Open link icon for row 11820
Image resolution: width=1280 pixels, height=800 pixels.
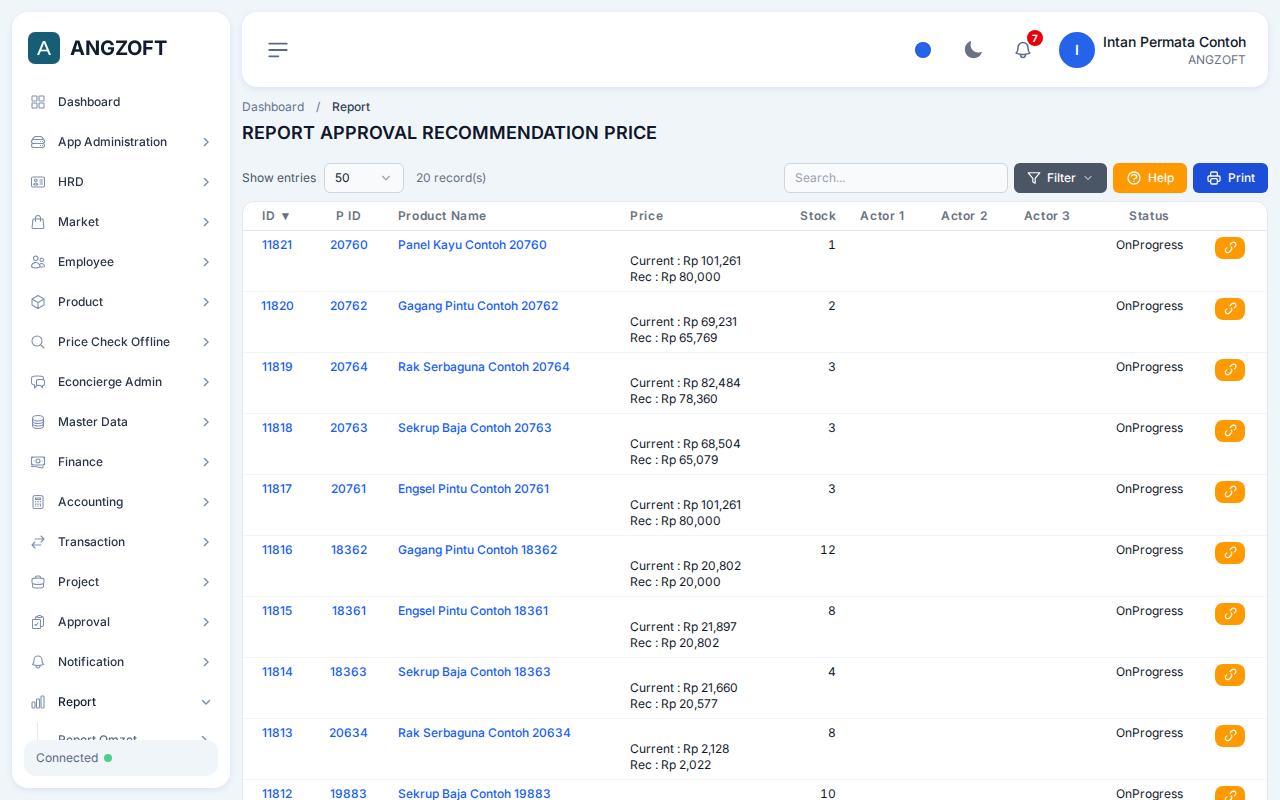(1230, 309)
